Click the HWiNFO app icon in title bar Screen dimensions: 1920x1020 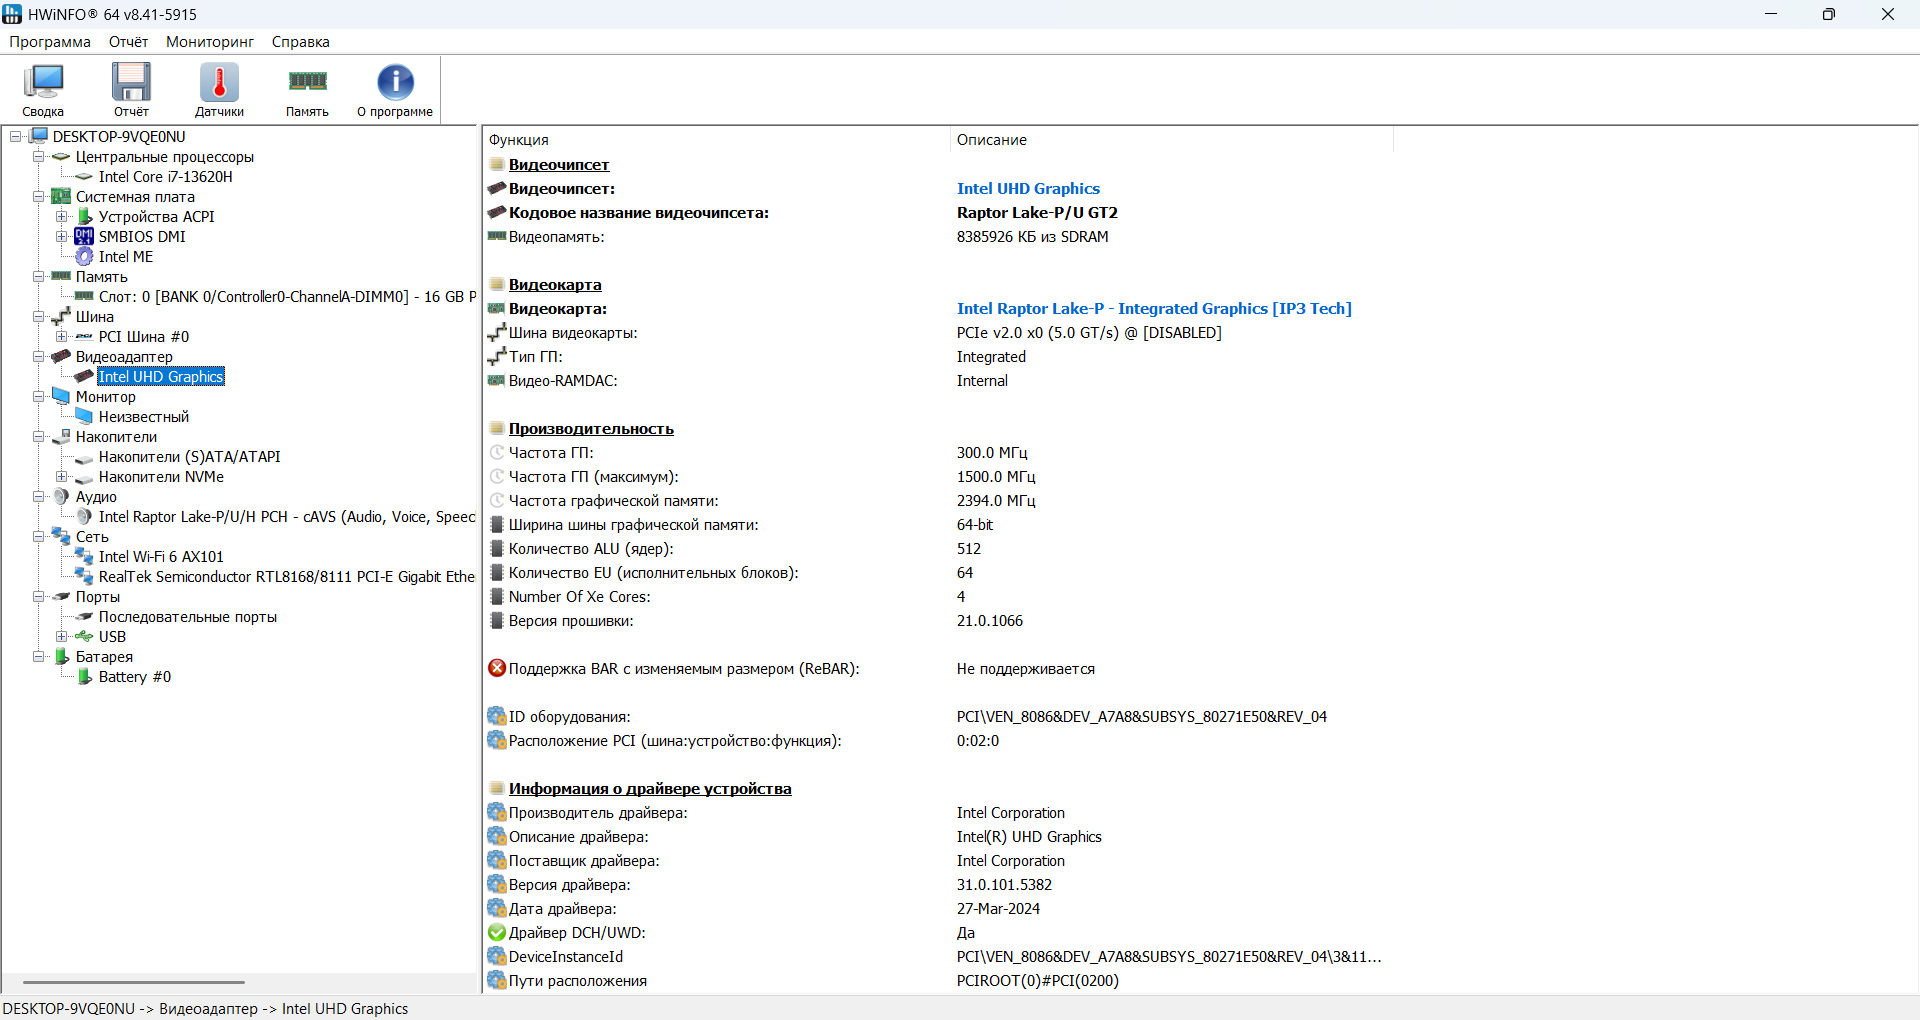(x=12, y=14)
